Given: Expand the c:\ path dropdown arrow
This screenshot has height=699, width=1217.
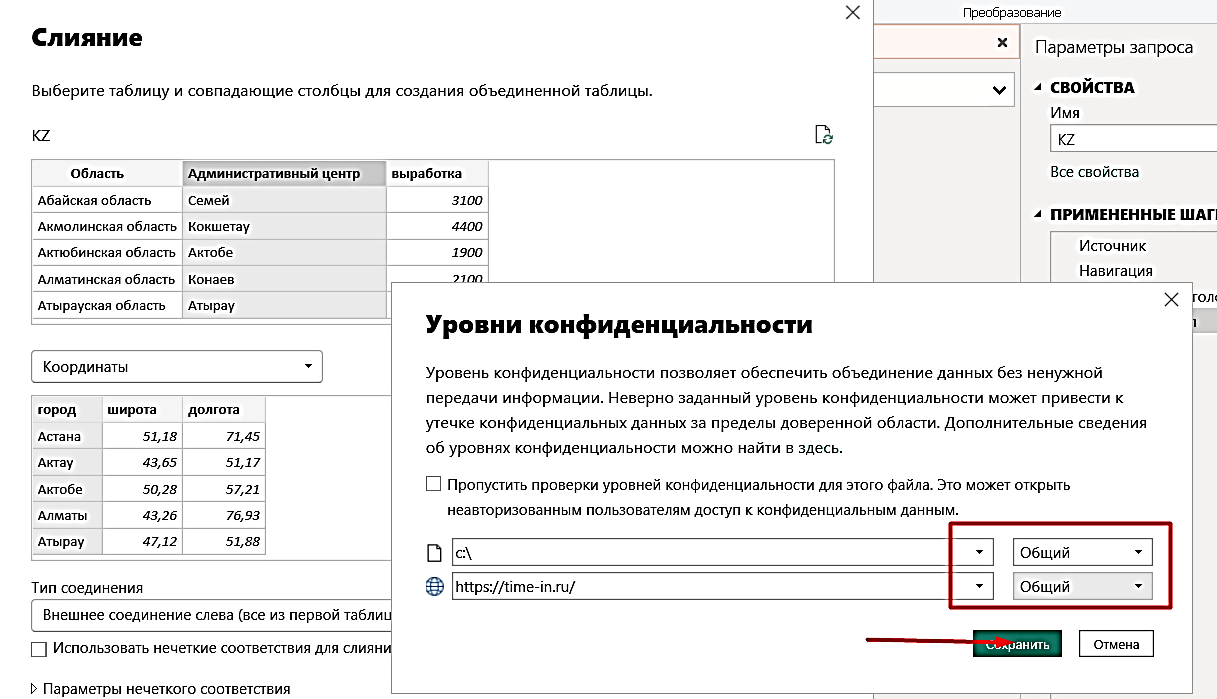Looking at the screenshot, I should click(979, 552).
